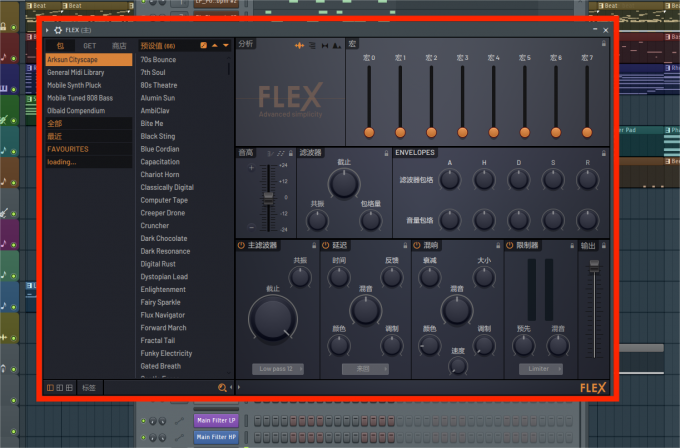Click the lock icon in 主滤波器 panel
This screenshot has height=448, width=680.
(x=314, y=245)
